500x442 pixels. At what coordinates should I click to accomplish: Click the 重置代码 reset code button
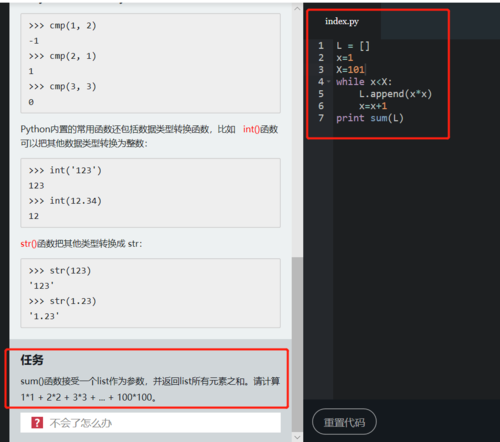click(x=344, y=422)
